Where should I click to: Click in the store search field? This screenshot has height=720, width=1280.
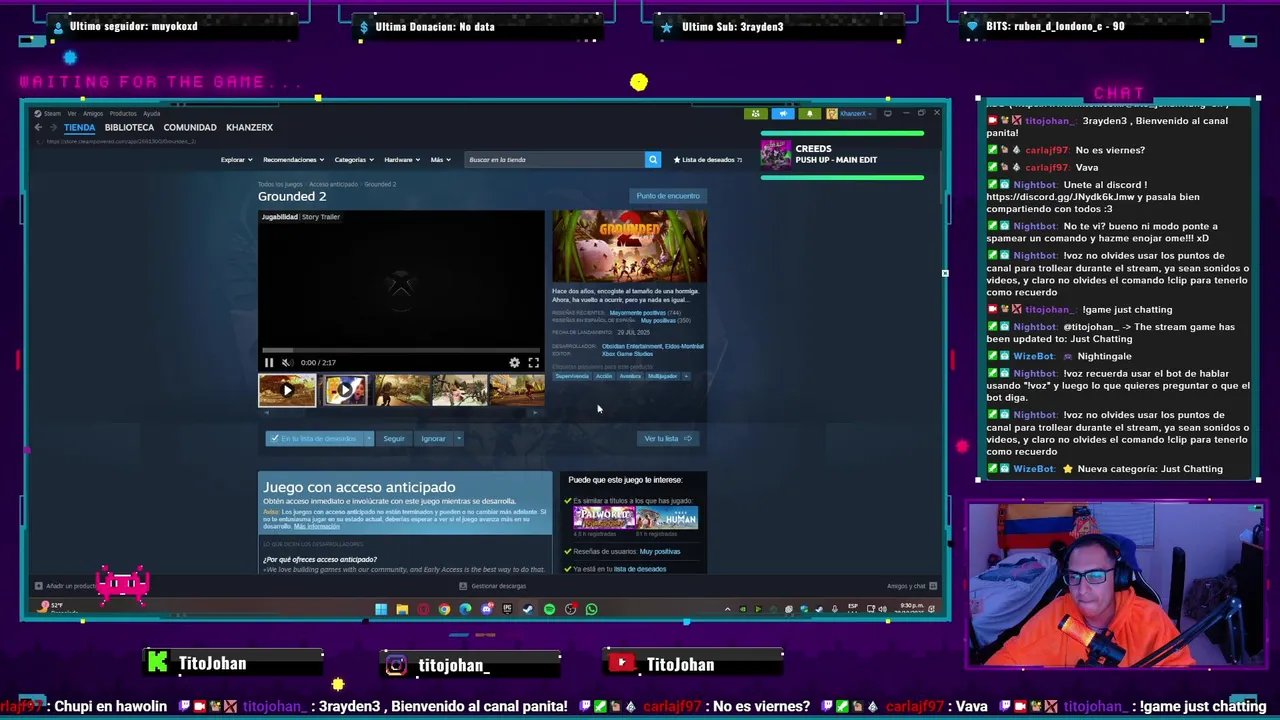point(555,159)
